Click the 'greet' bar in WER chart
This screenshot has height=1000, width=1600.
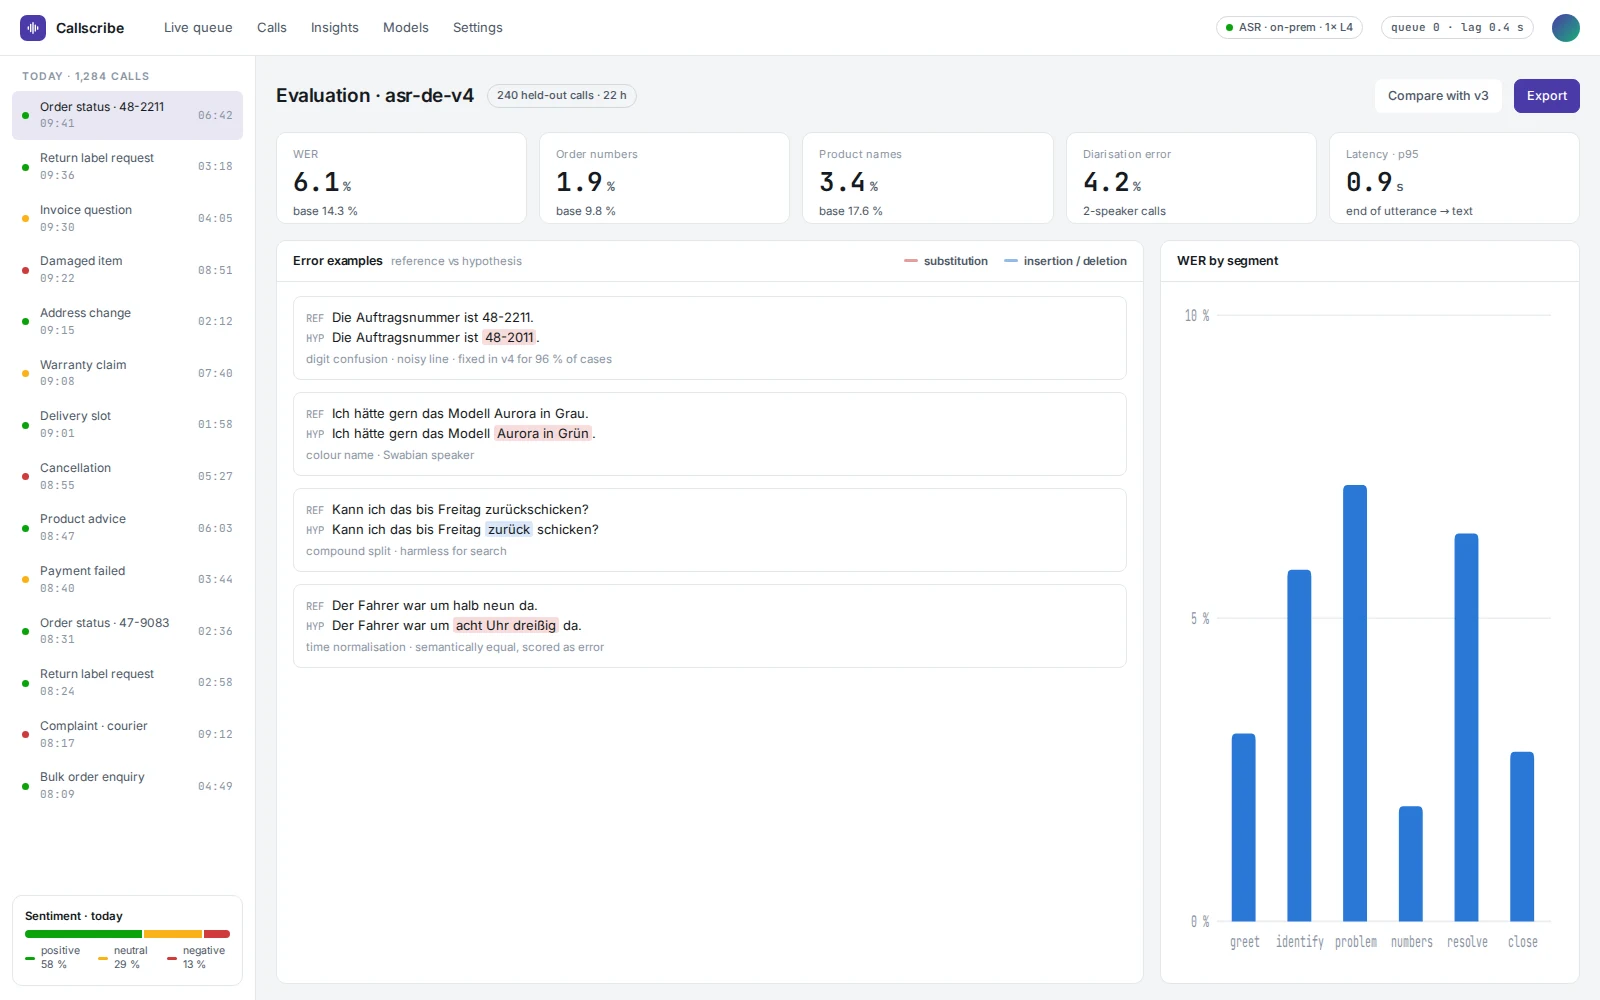1243,827
